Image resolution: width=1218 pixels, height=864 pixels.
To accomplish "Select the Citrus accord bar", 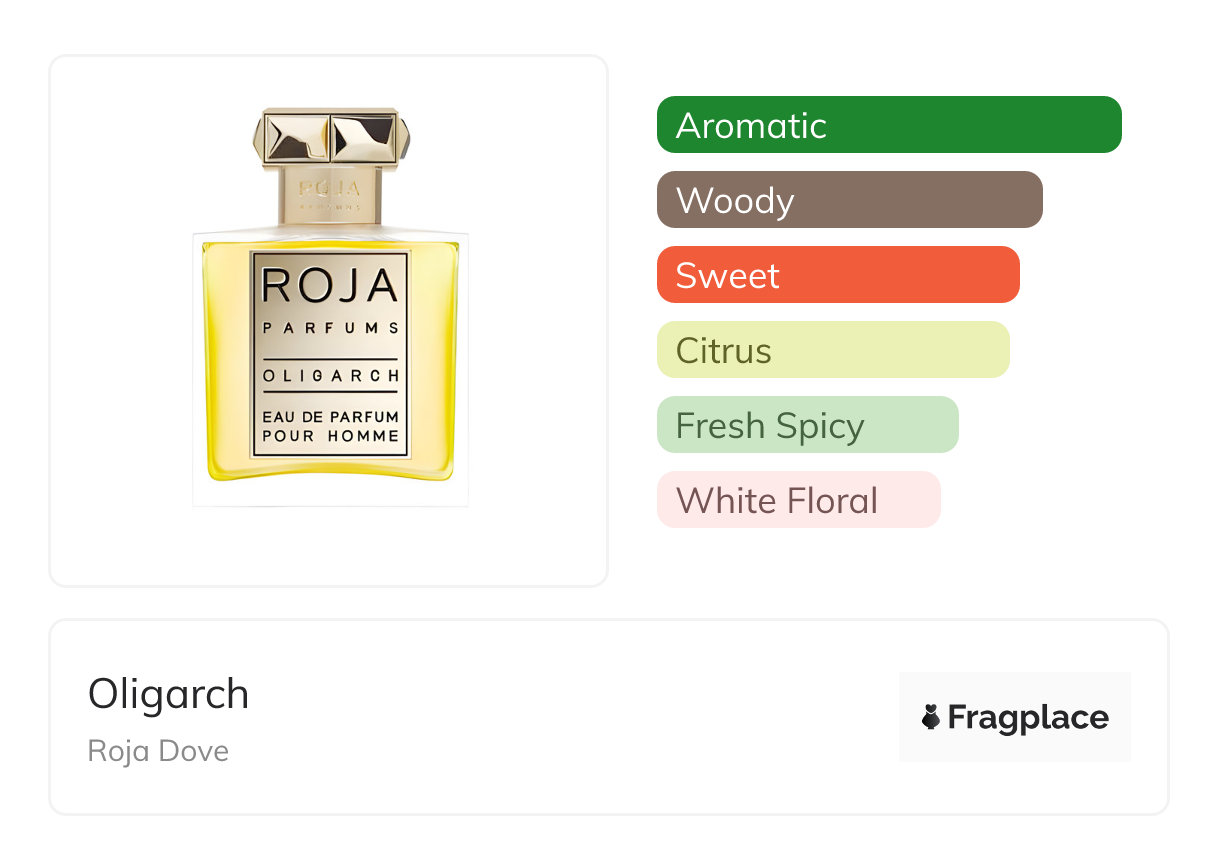I will click(833, 350).
